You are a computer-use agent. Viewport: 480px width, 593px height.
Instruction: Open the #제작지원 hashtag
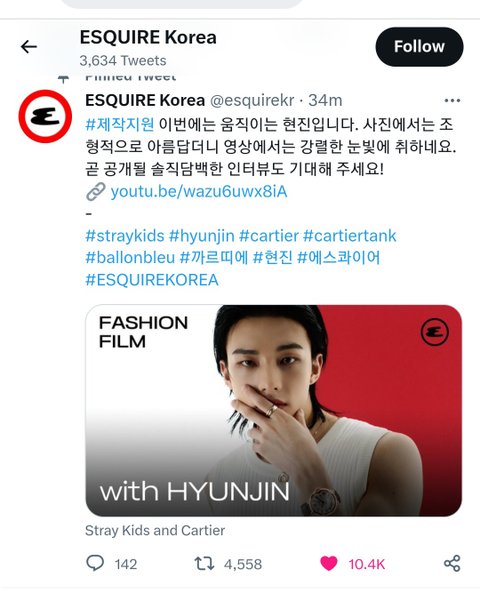tap(120, 124)
